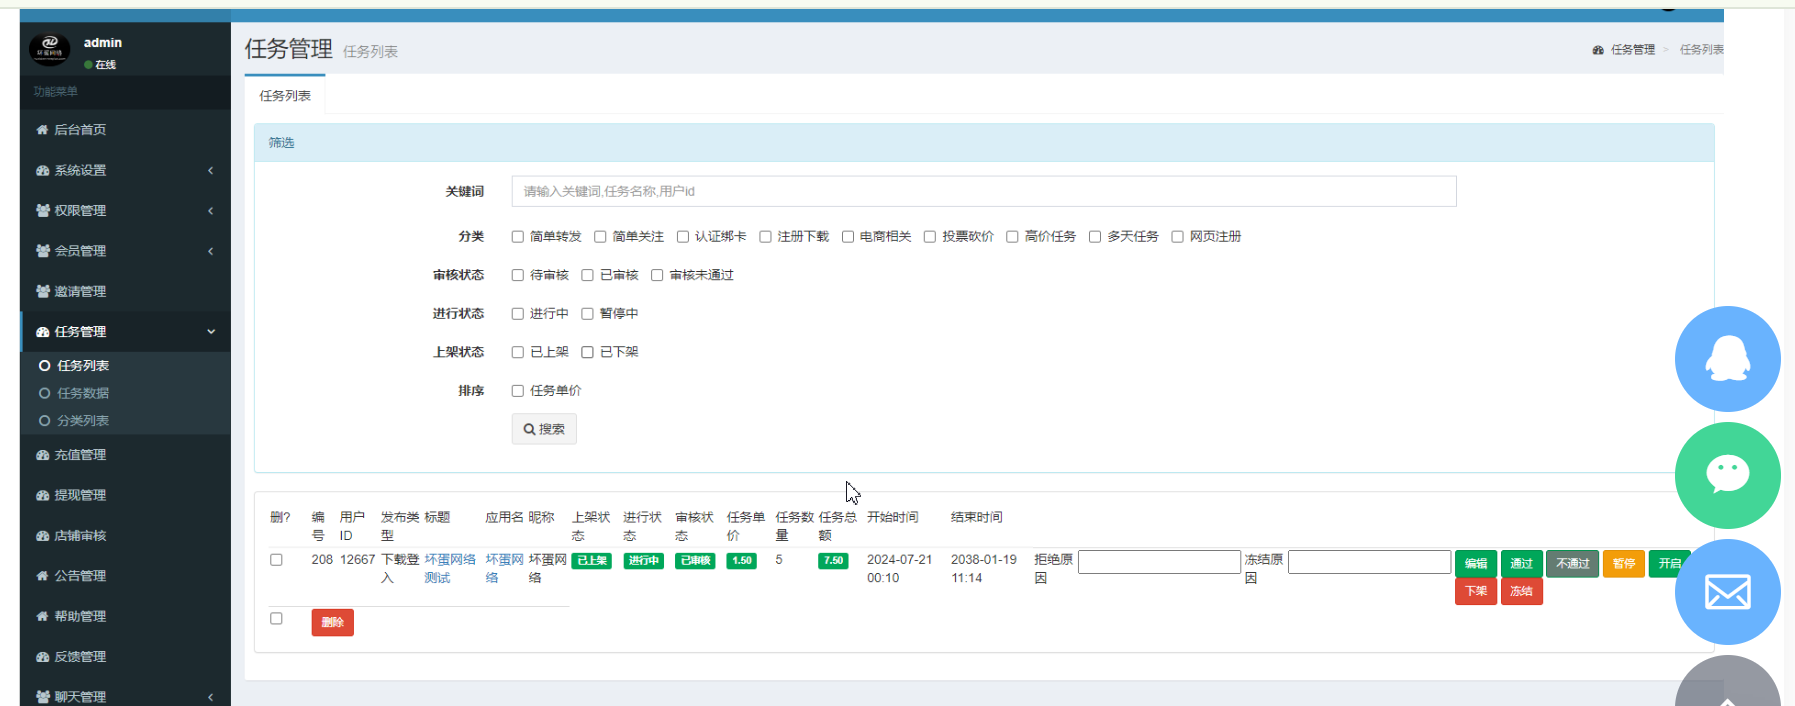Click the admin avatar logo

[x=49, y=48]
